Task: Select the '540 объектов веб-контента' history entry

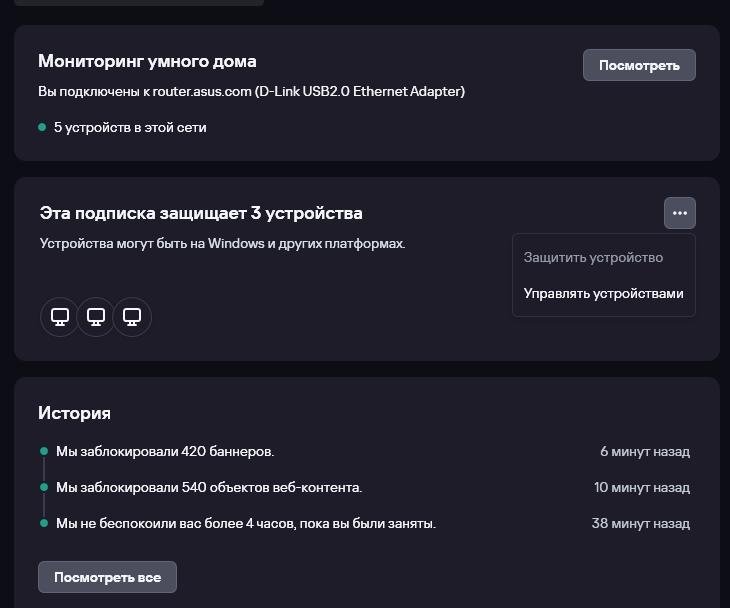Action: [x=209, y=487]
